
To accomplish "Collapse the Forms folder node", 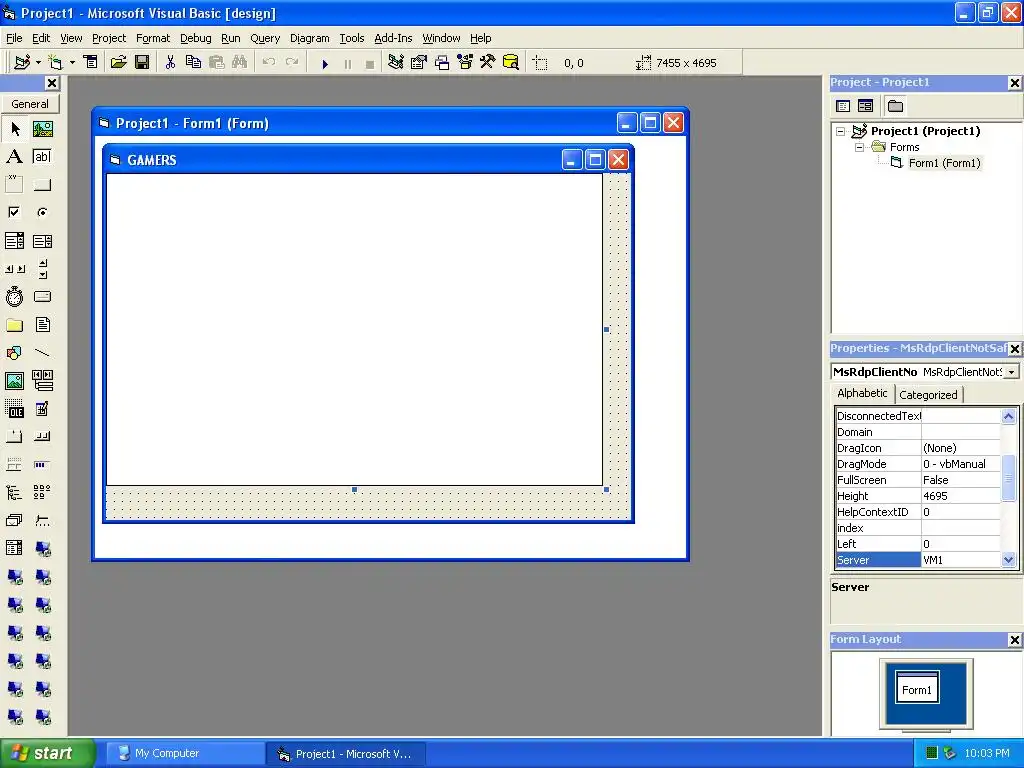I will pyautogui.click(x=859, y=148).
